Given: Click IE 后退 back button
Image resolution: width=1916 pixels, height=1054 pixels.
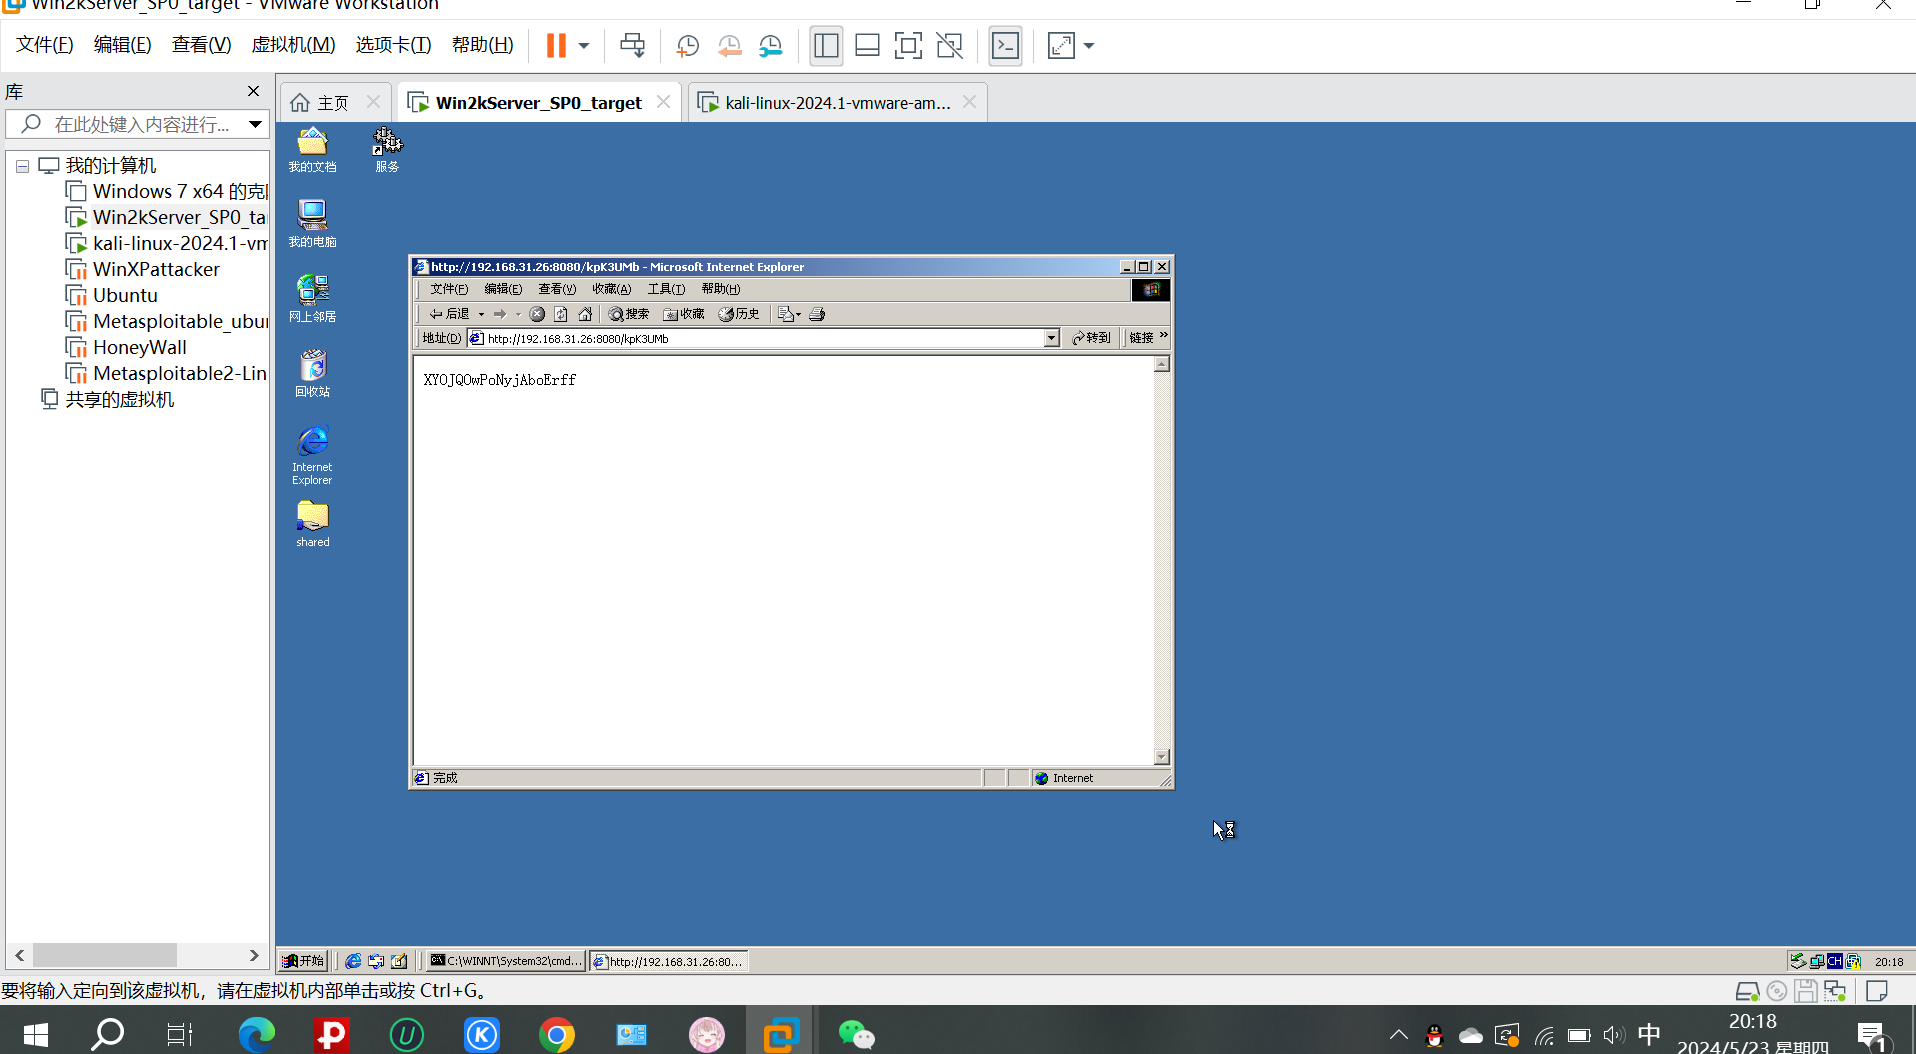Looking at the screenshot, I should [449, 314].
